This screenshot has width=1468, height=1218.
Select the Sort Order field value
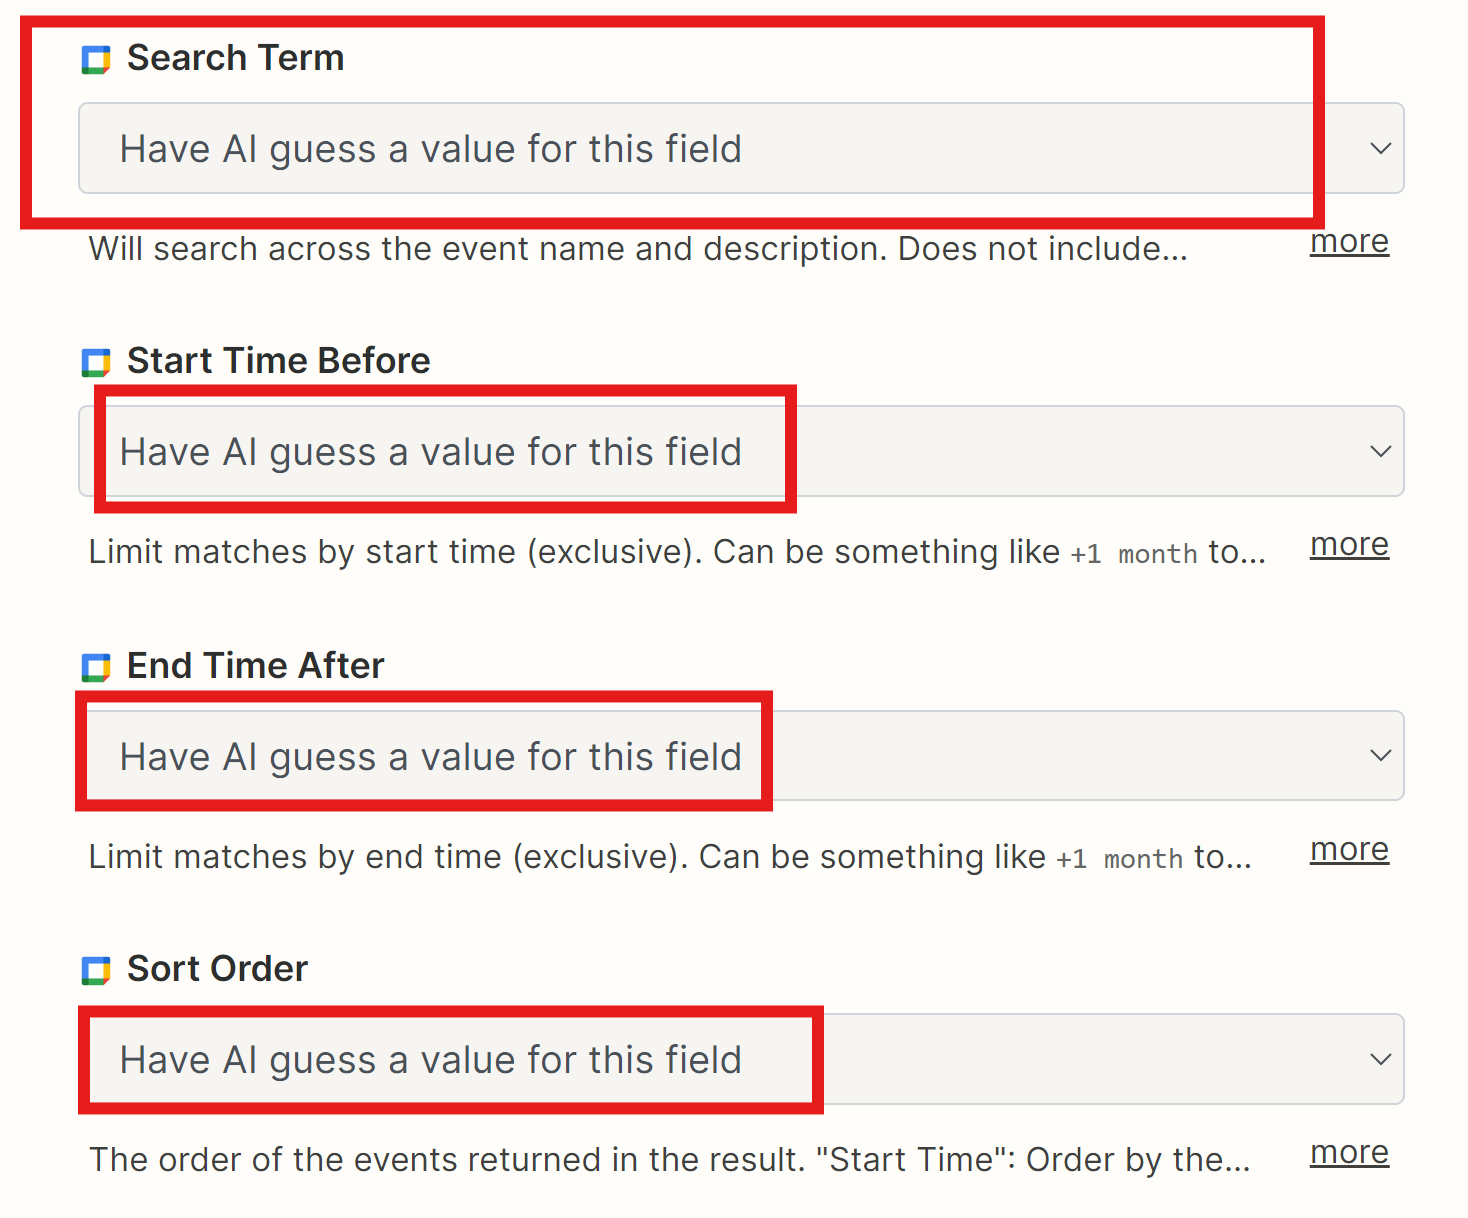tap(741, 1059)
